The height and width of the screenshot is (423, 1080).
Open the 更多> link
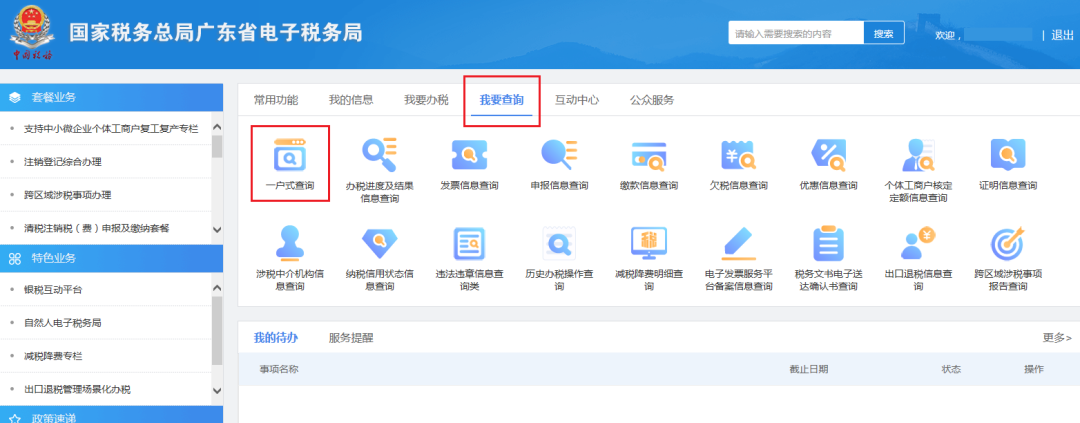click(1057, 338)
